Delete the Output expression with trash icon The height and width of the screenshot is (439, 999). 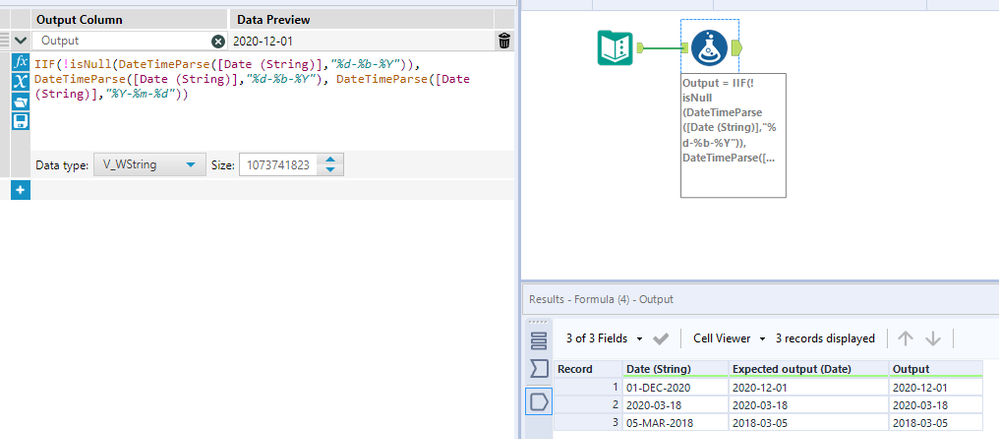[x=504, y=41]
